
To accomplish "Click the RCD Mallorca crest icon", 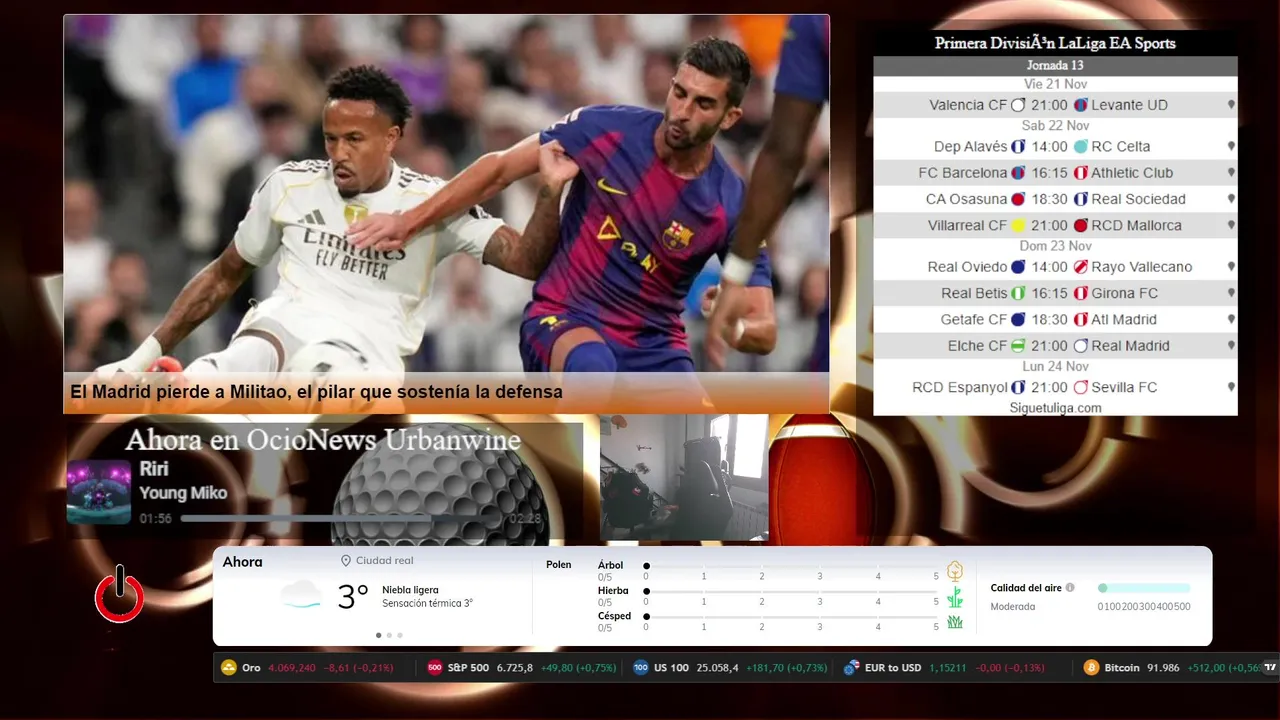I will (1081, 226).
